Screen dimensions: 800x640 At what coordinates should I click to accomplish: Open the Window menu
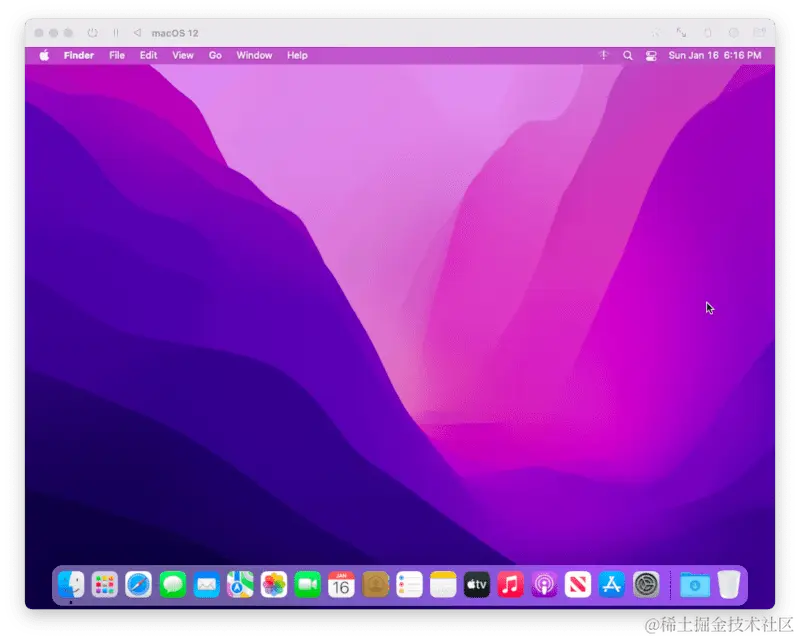pyautogui.click(x=254, y=56)
